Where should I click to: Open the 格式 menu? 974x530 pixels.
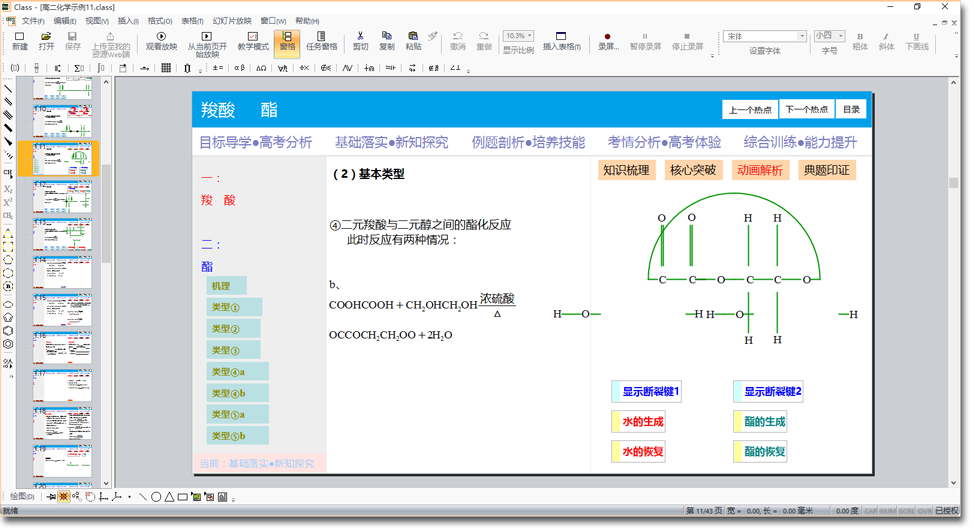pos(159,20)
